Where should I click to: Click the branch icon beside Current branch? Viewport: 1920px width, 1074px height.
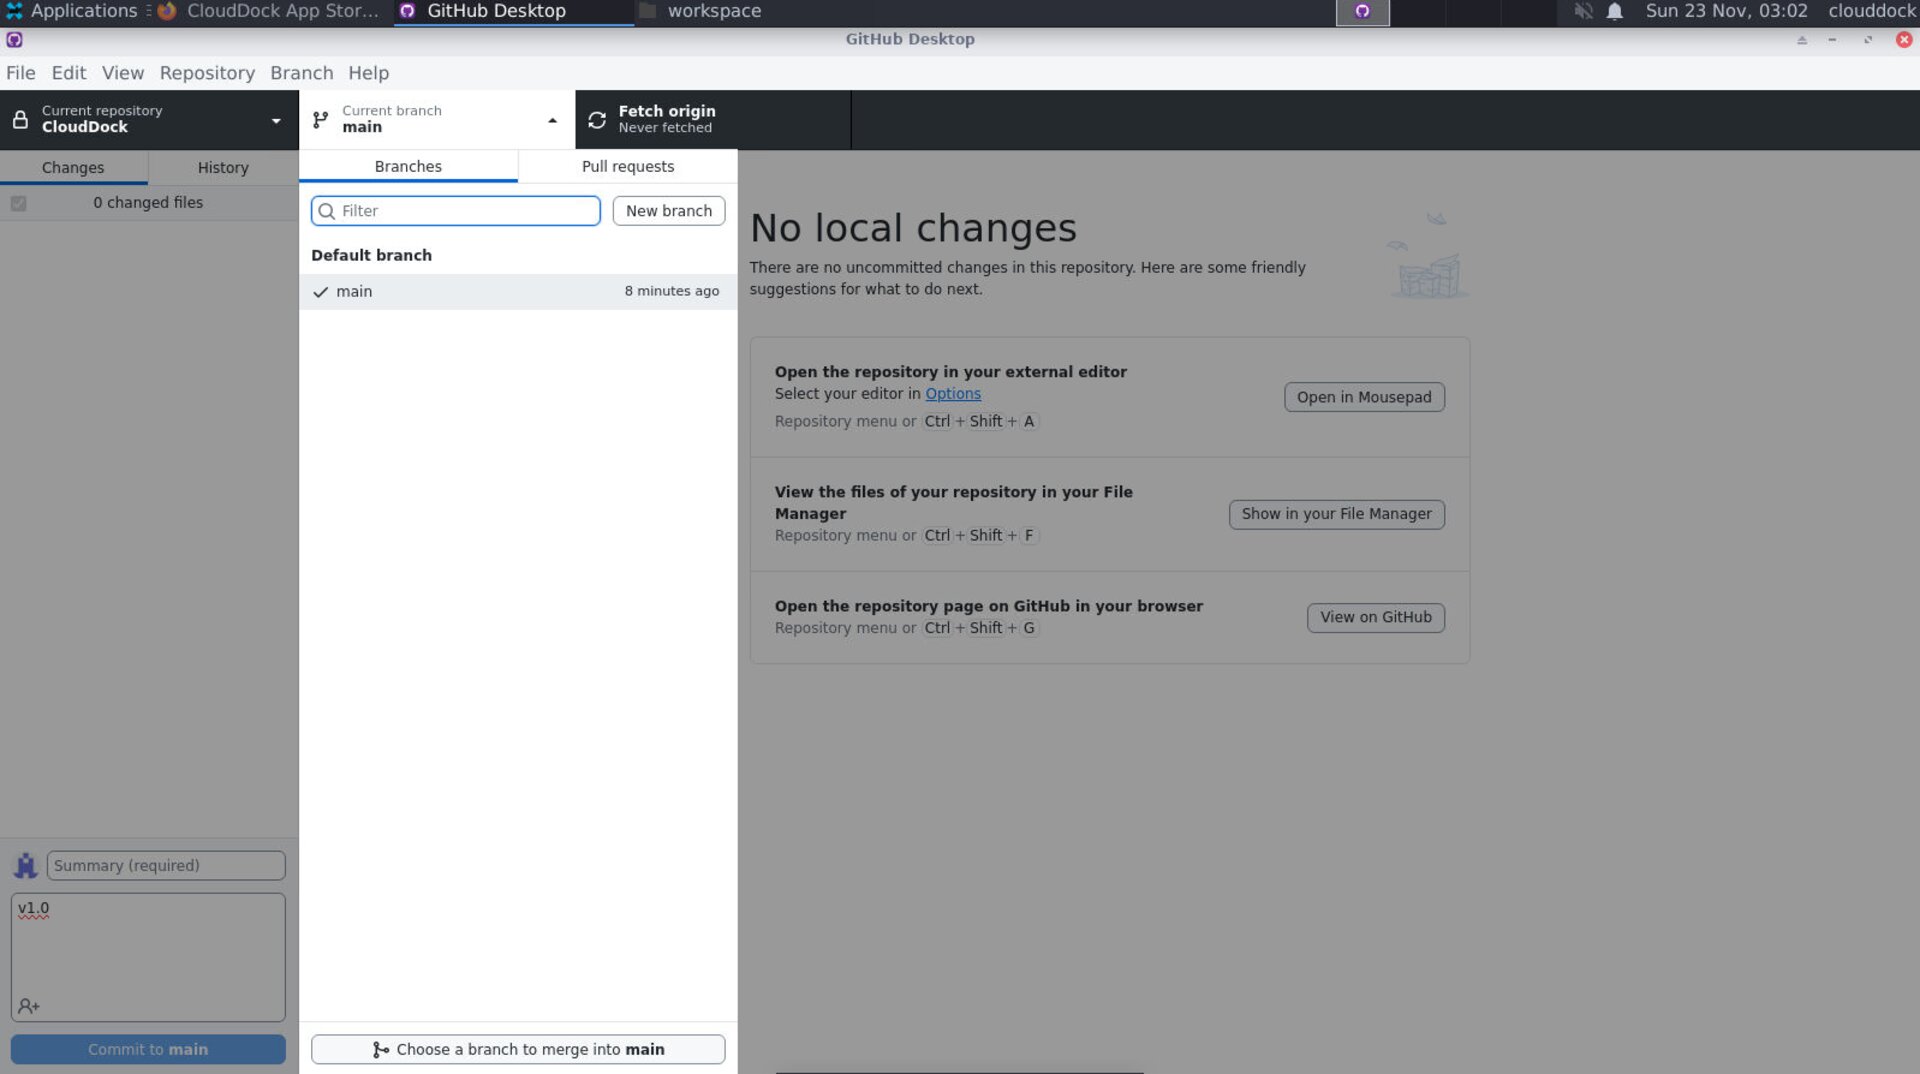pyautogui.click(x=320, y=119)
